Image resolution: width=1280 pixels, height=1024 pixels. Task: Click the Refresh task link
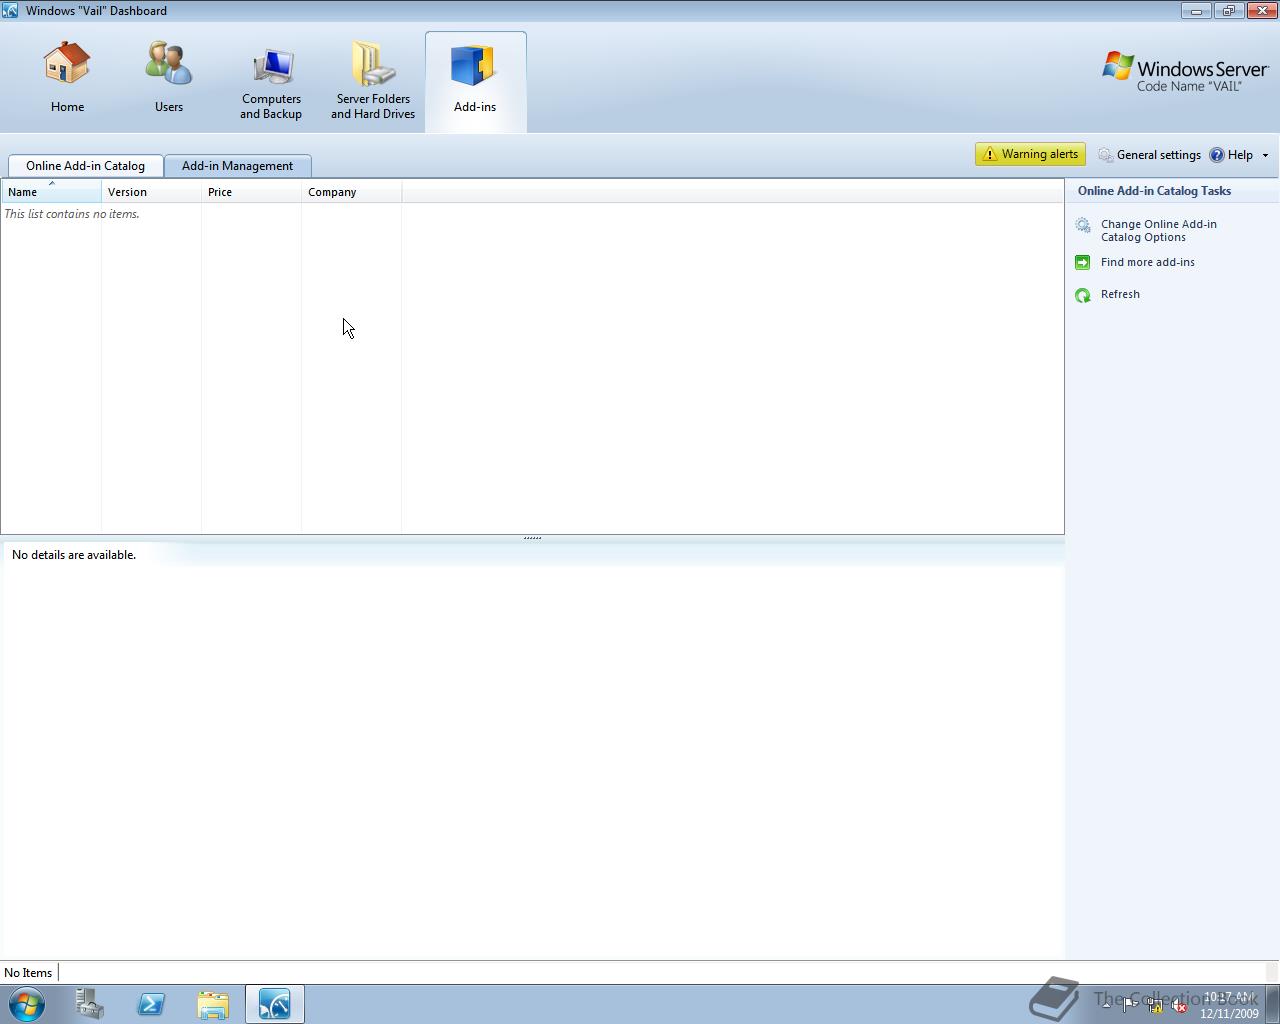click(x=1120, y=294)
